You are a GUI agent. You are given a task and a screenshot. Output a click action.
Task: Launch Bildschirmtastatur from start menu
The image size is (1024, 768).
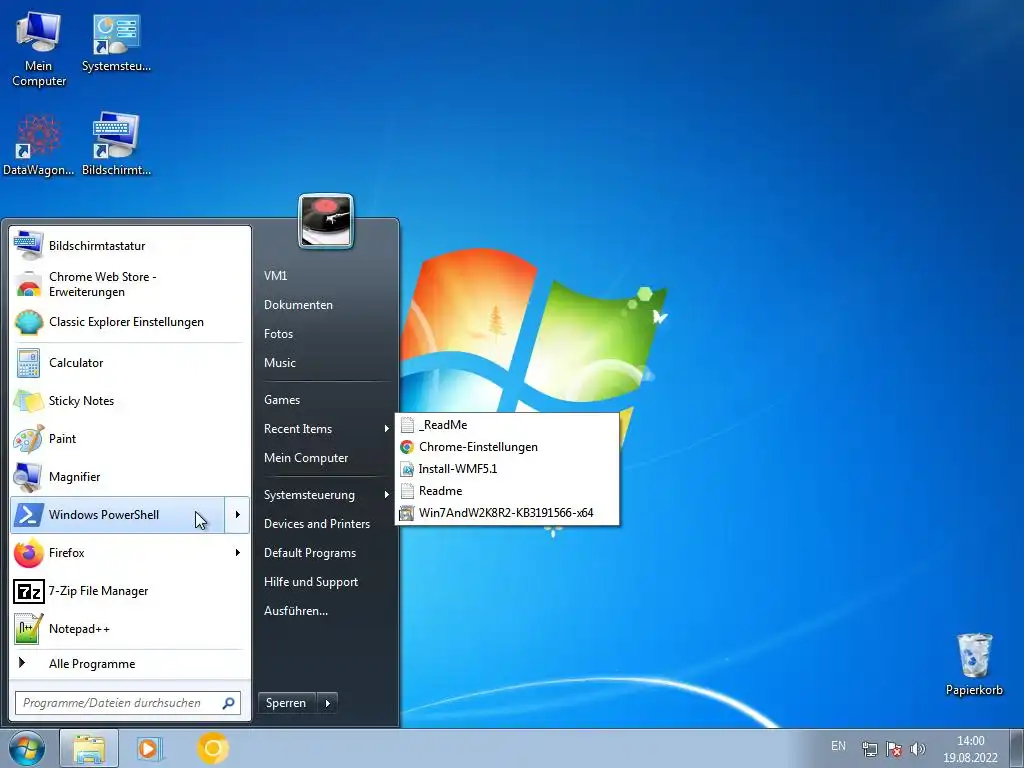[x=131, y=246]
